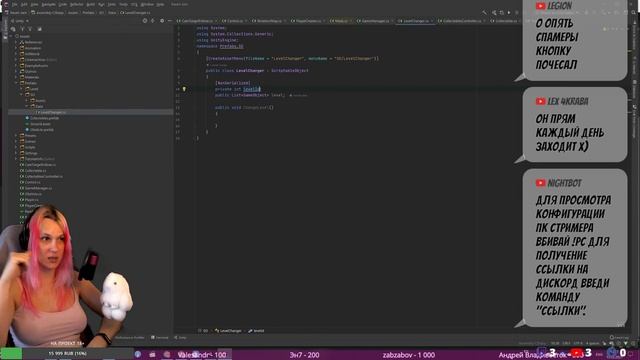Image resolution: width=640 pixels, height=360 pixels.
Task: Click the LevelChanger breadcrumb below the editor
Action: tap(229, 331)
